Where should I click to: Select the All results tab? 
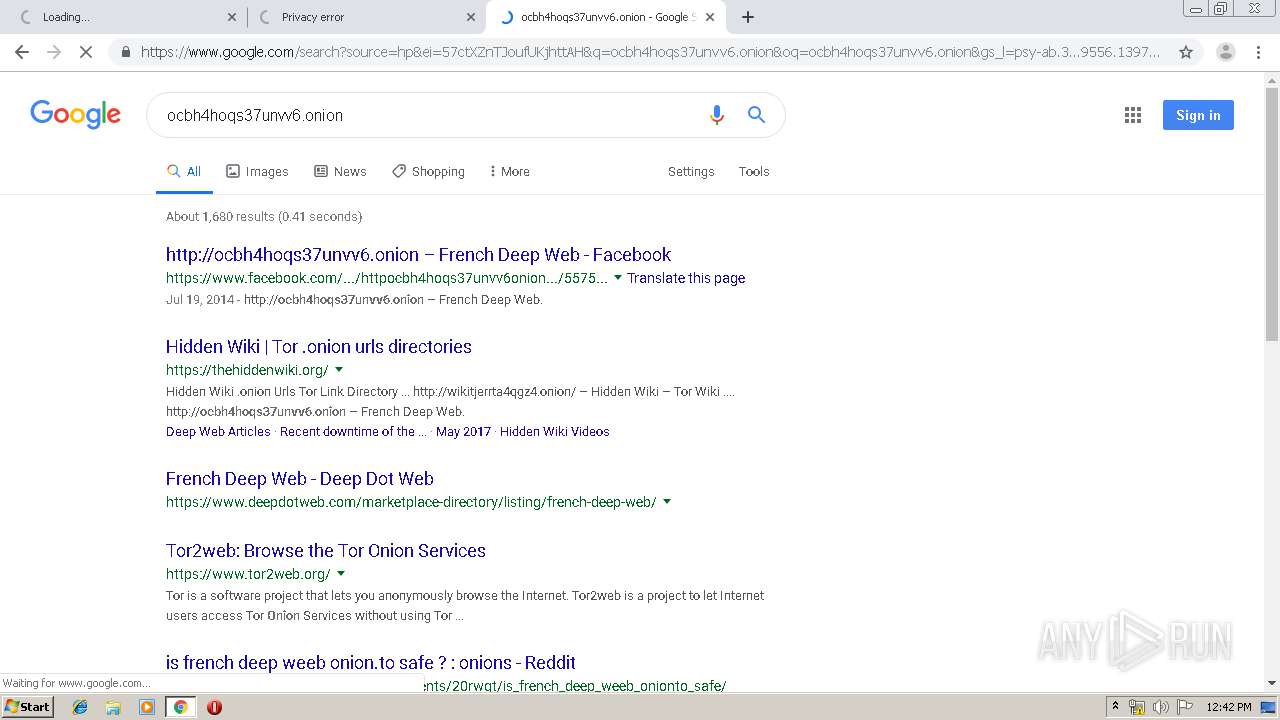[x=184, y=172]
